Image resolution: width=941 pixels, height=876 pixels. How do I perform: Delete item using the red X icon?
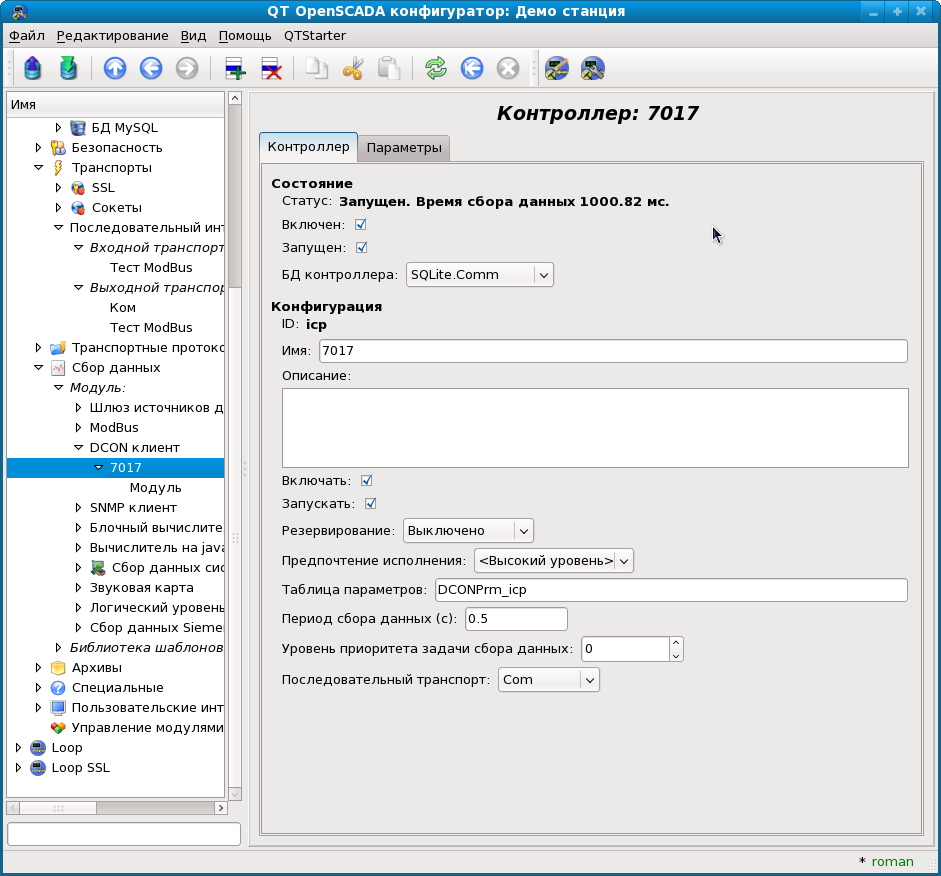click(271, 69)
